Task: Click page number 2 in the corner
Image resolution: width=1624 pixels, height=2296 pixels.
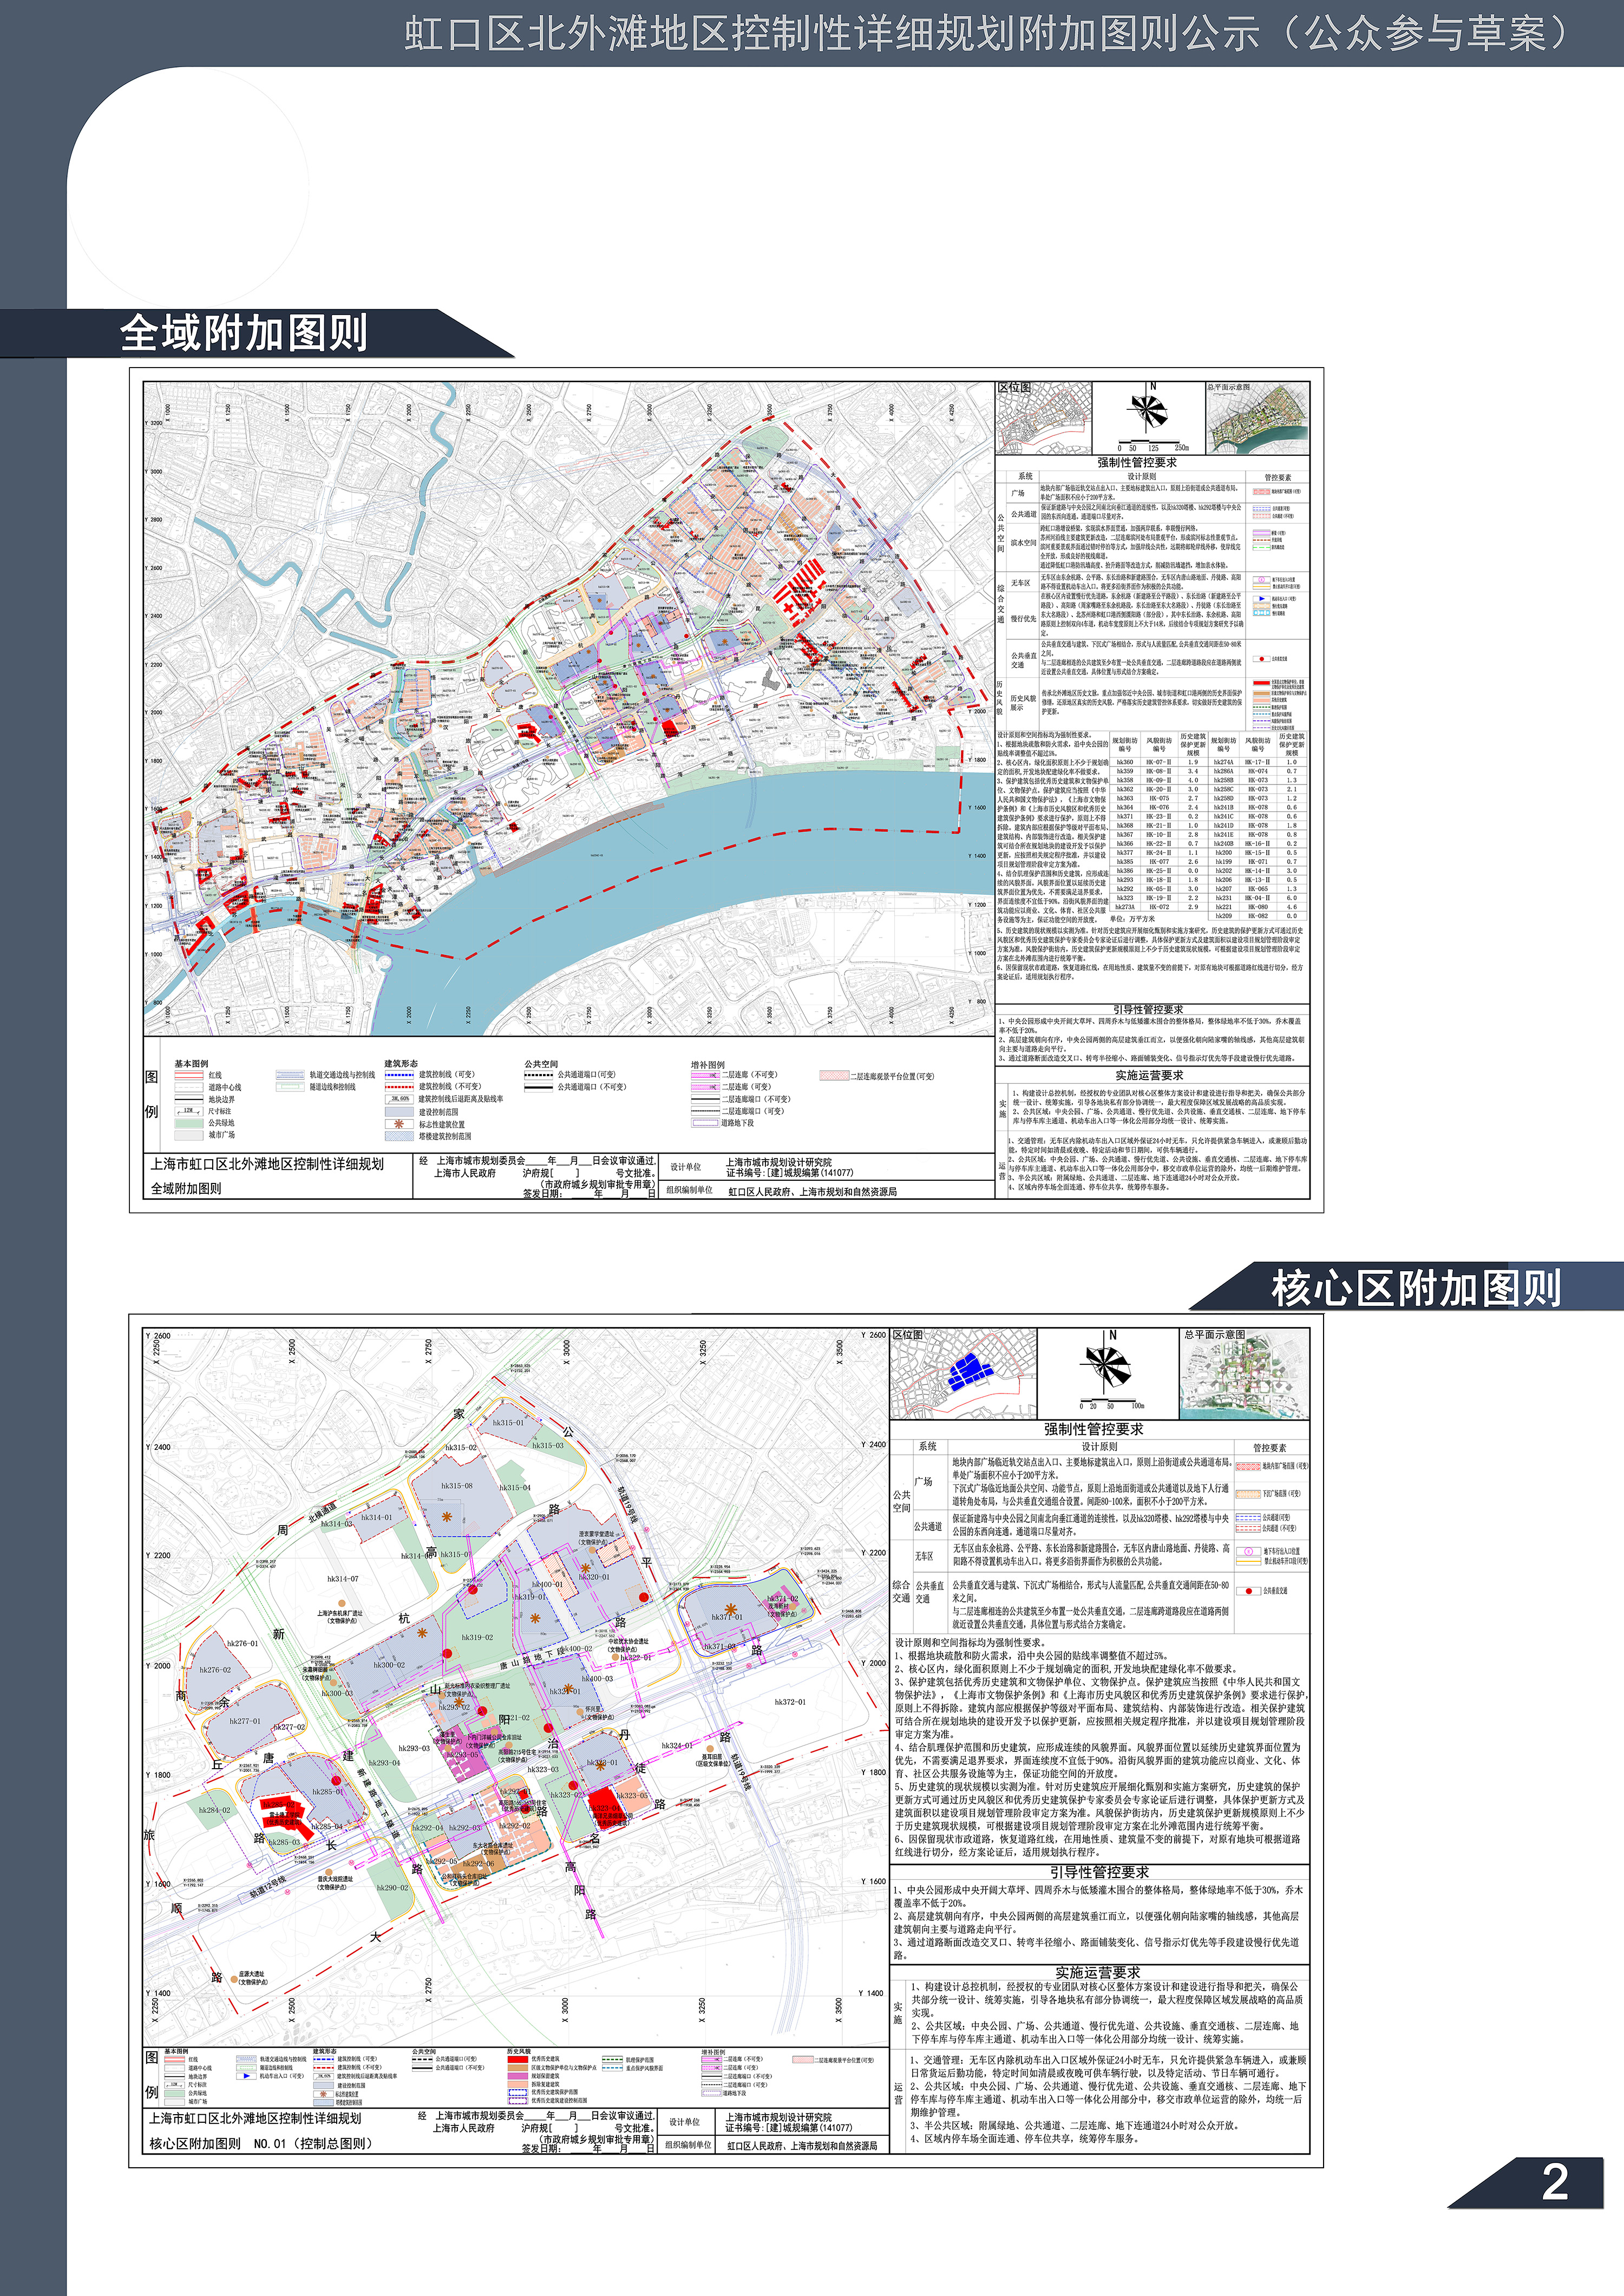Action: coord(1555,2181)
